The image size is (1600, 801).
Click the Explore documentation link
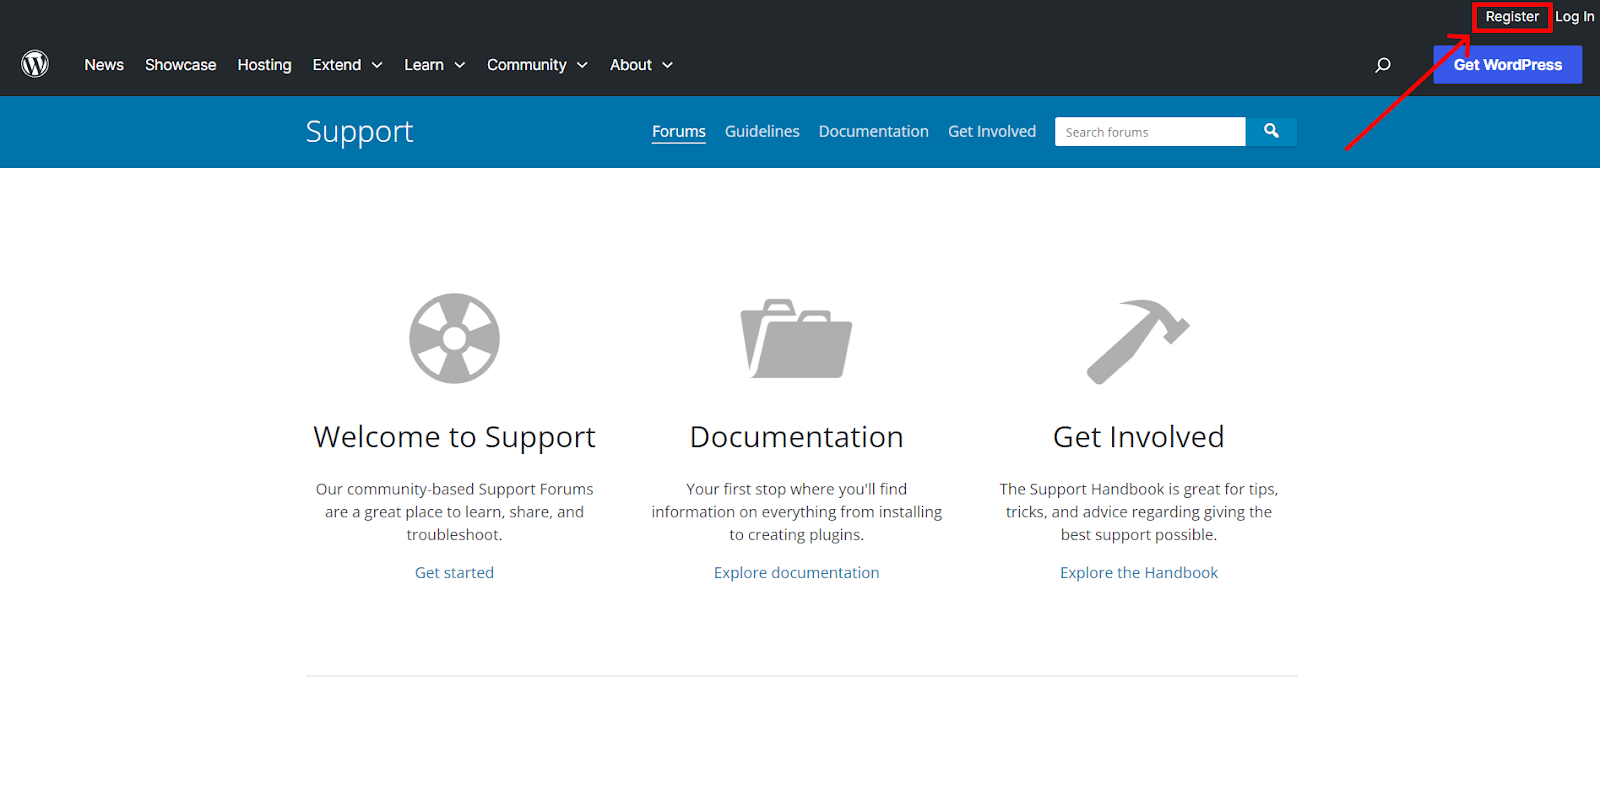tap(796, 573)
